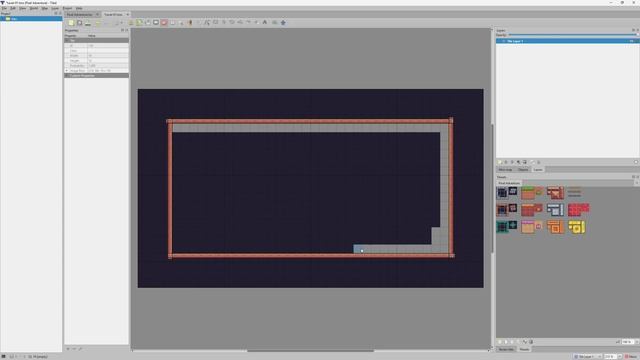Switch to the Terrain Sets bottom tab
Image resolution: width=640 pixels, height=360 pixels.
506,349
